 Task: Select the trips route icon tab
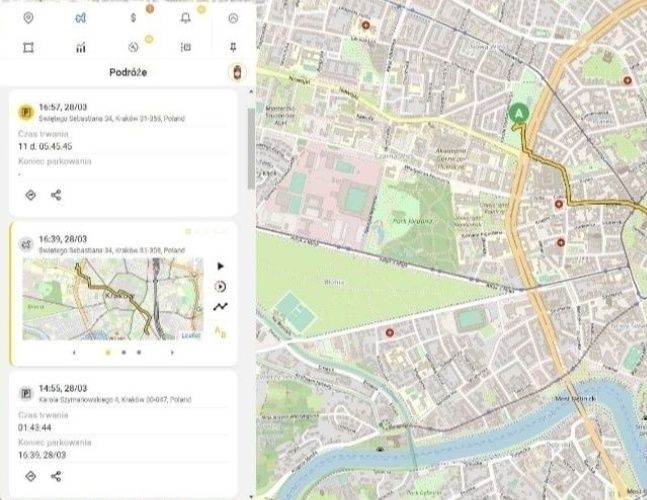(80, 18)
